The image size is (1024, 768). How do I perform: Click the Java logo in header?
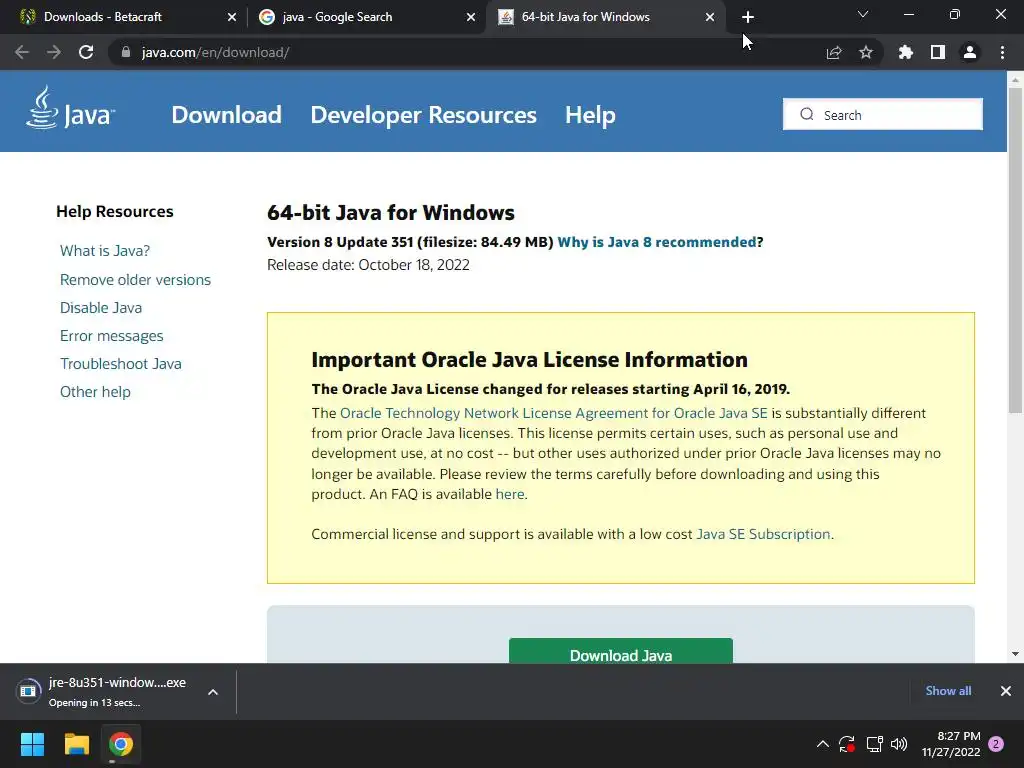click(71, 108)
